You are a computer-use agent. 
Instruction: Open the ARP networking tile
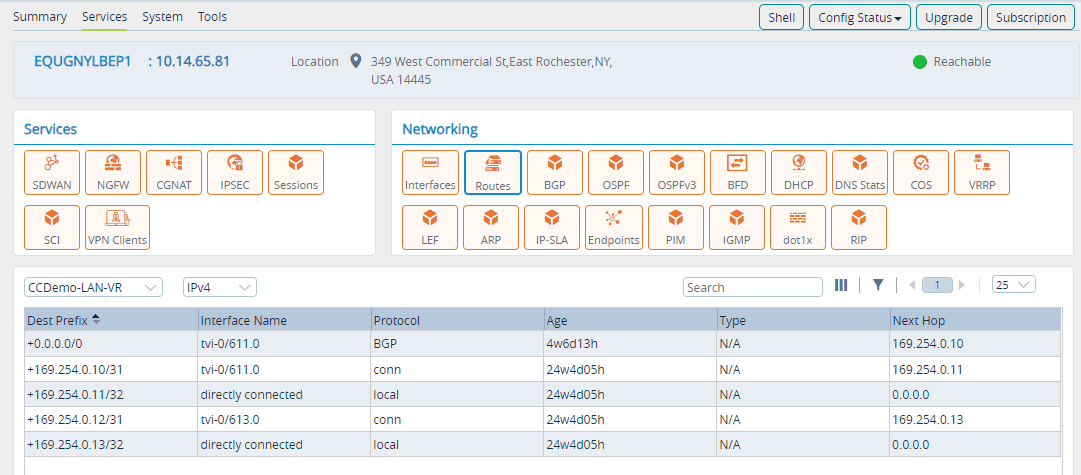(x=491, y=228)
